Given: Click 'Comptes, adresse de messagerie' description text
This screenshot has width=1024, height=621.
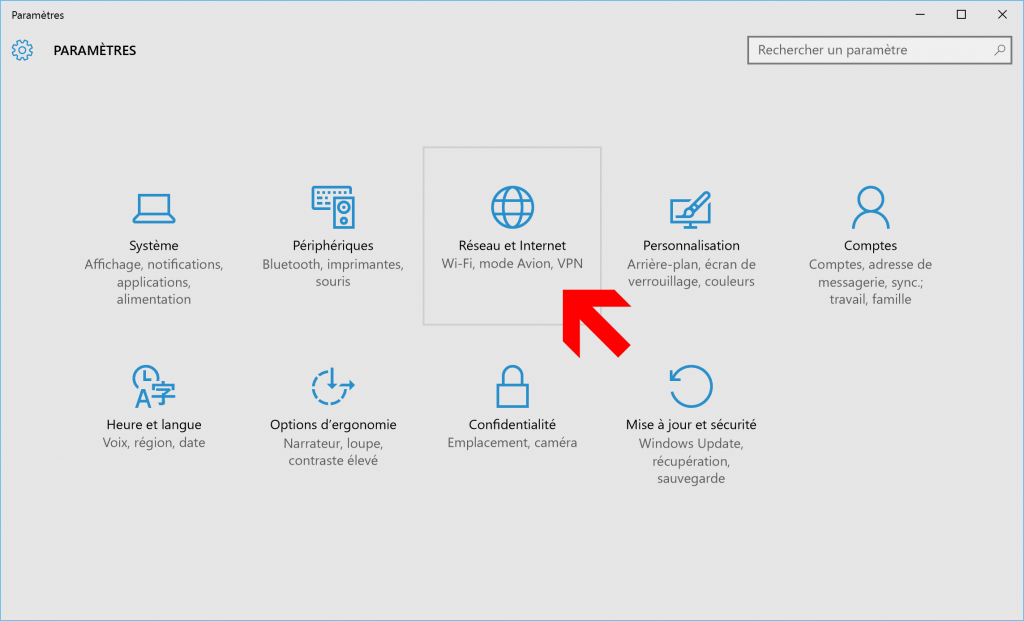Looking at the screenshot, I should point(871,282).
